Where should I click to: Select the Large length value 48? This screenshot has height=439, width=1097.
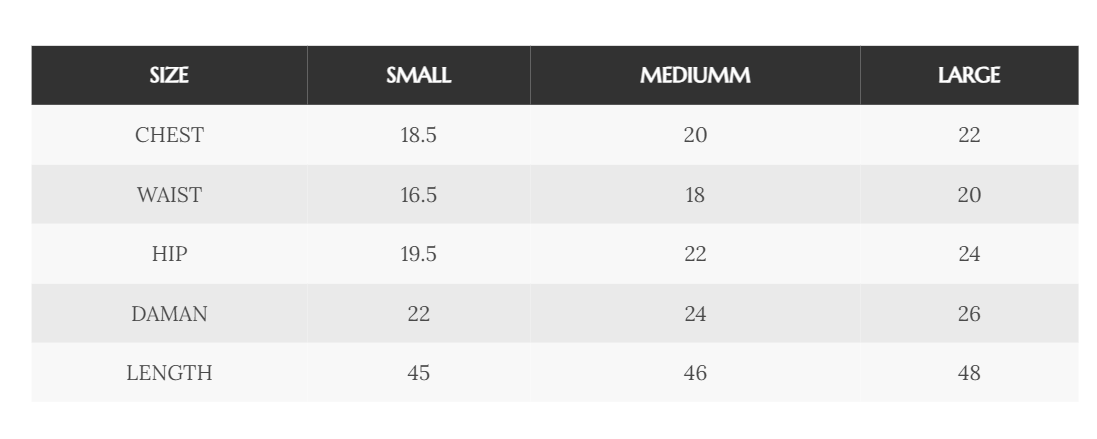click(x=969, y=373)
